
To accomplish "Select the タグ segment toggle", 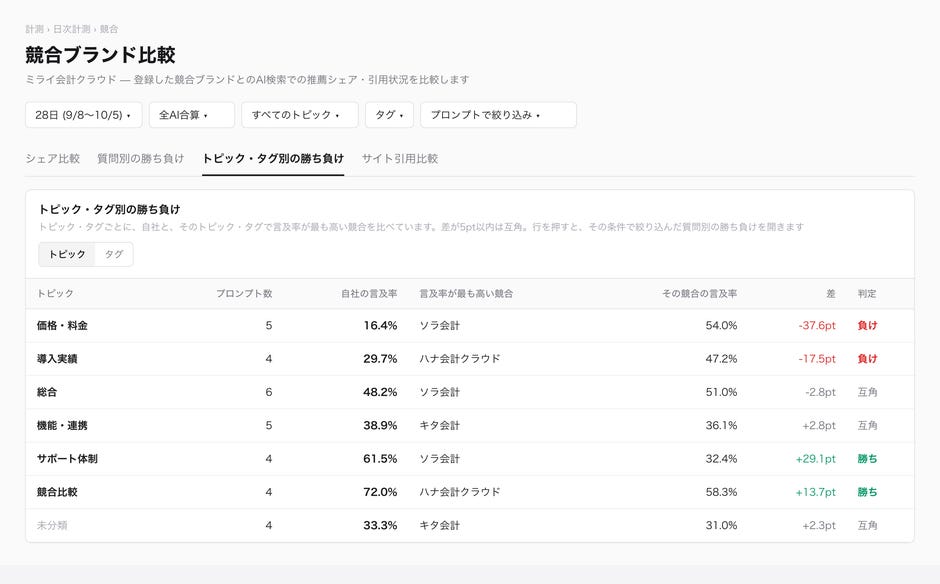I will [114, 254].
